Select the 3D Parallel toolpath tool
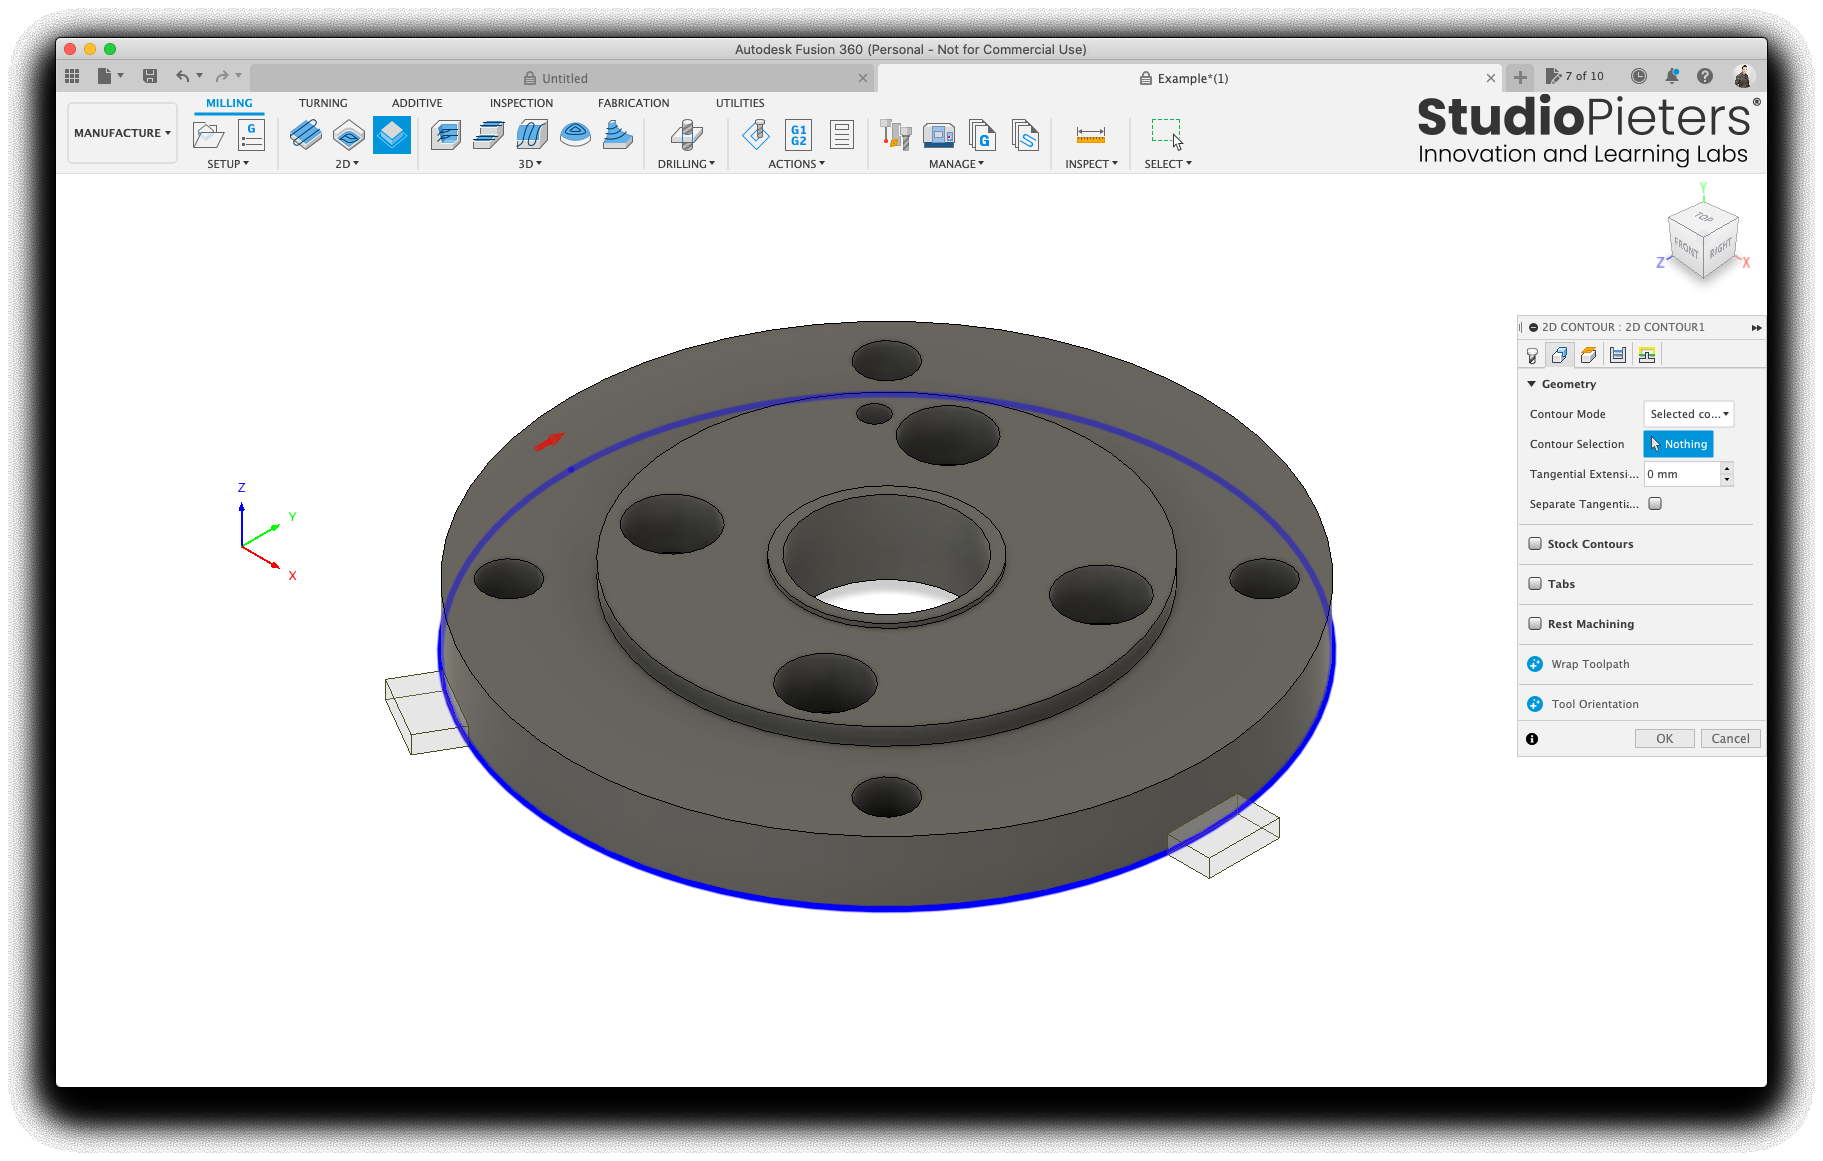 click(532, 135)
